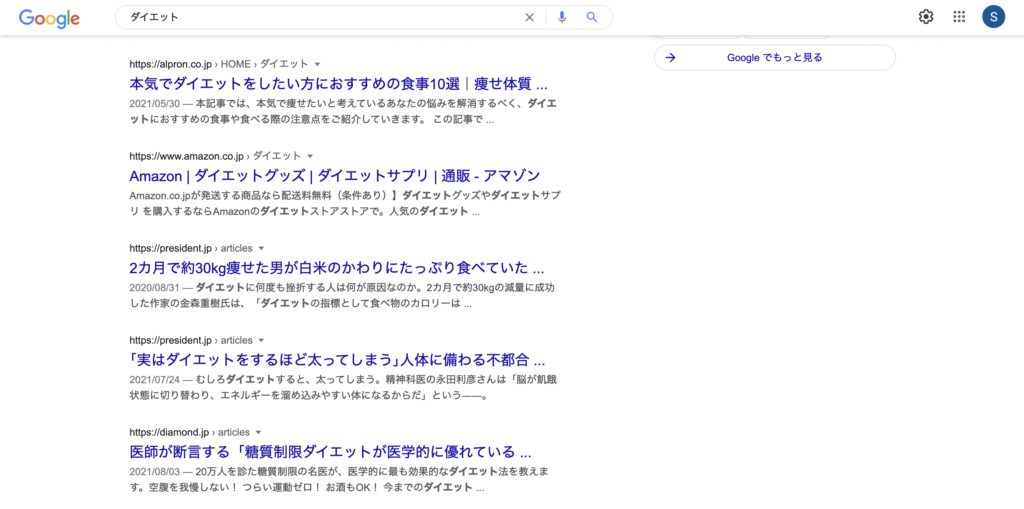Open the settings gear menu
Image resolution: width=1024 pixels, height=509 pixels.
[926, 17]
